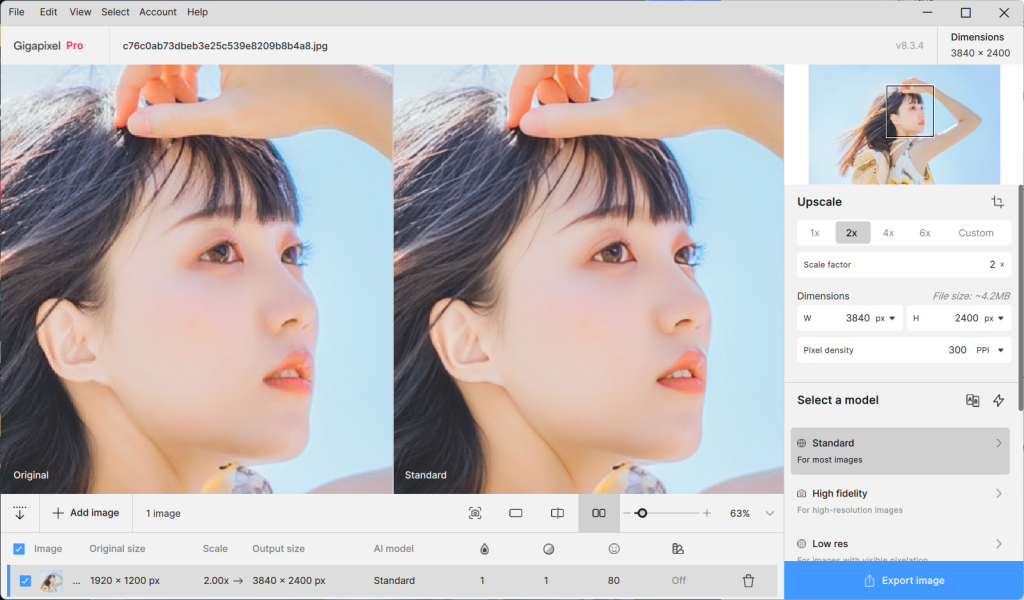Toggle the Image column header checkbox

[19, 548]
